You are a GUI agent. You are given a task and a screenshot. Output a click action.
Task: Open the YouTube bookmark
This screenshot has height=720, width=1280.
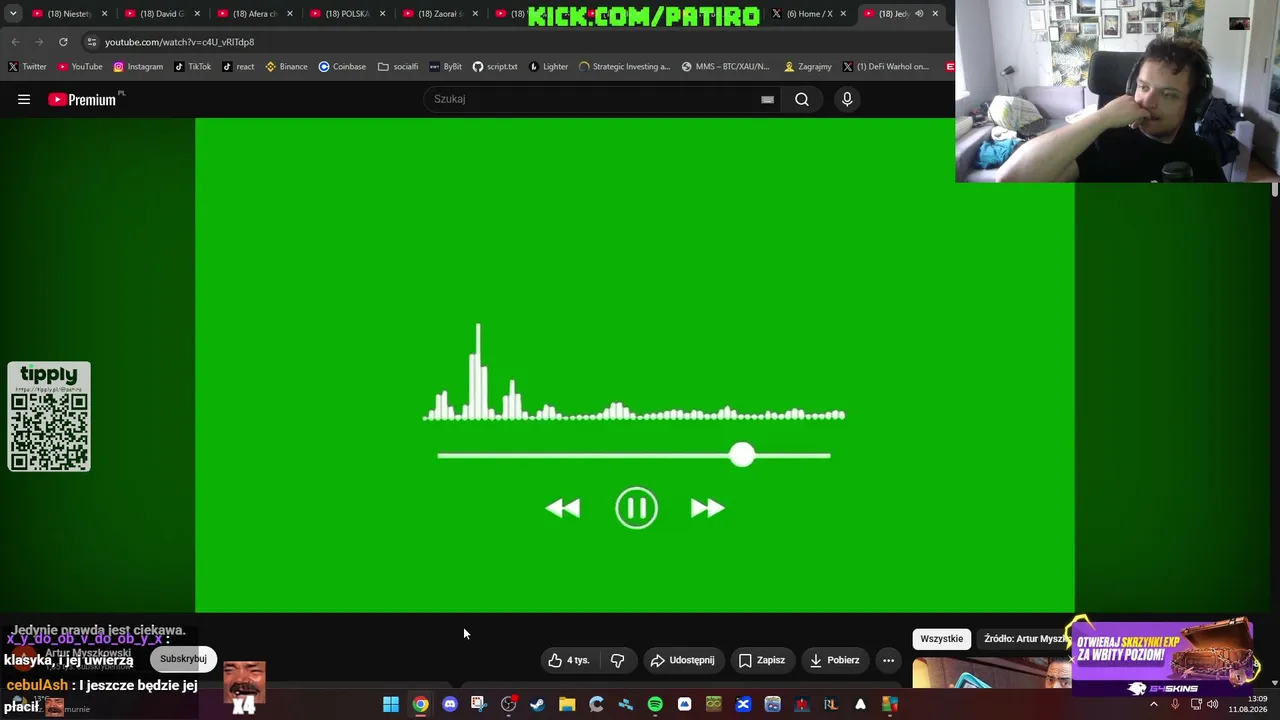(x=80, y=67)
